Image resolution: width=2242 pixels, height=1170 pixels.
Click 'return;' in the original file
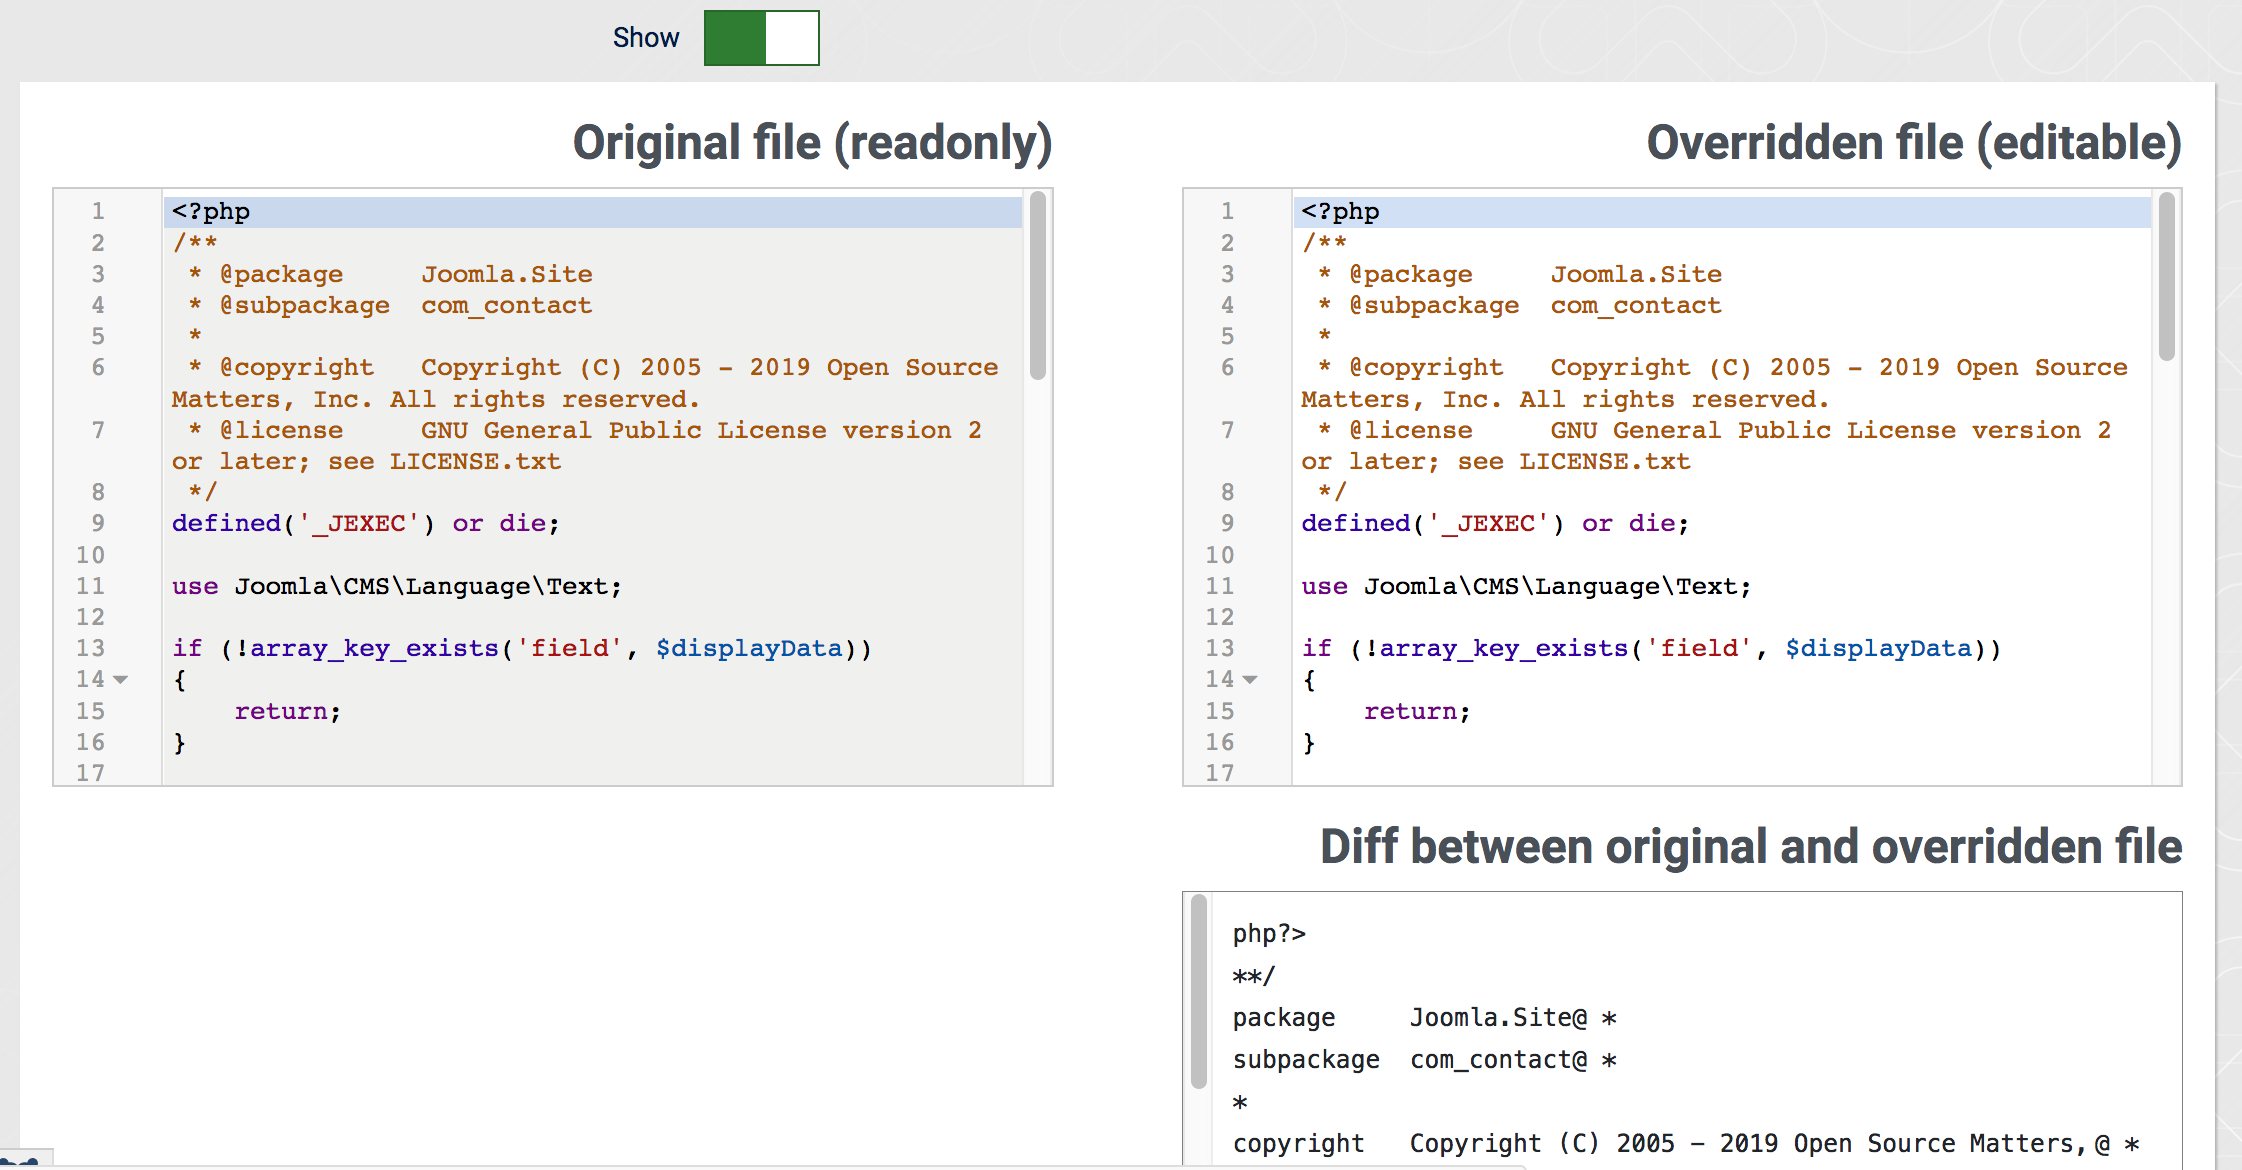288,711
